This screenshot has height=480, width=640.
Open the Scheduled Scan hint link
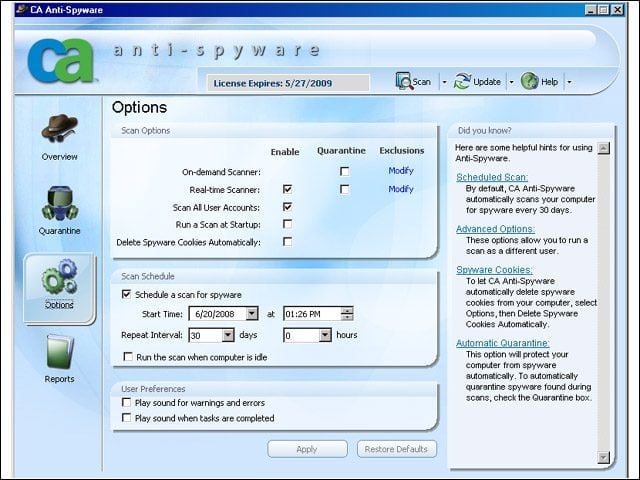point(492,177)
